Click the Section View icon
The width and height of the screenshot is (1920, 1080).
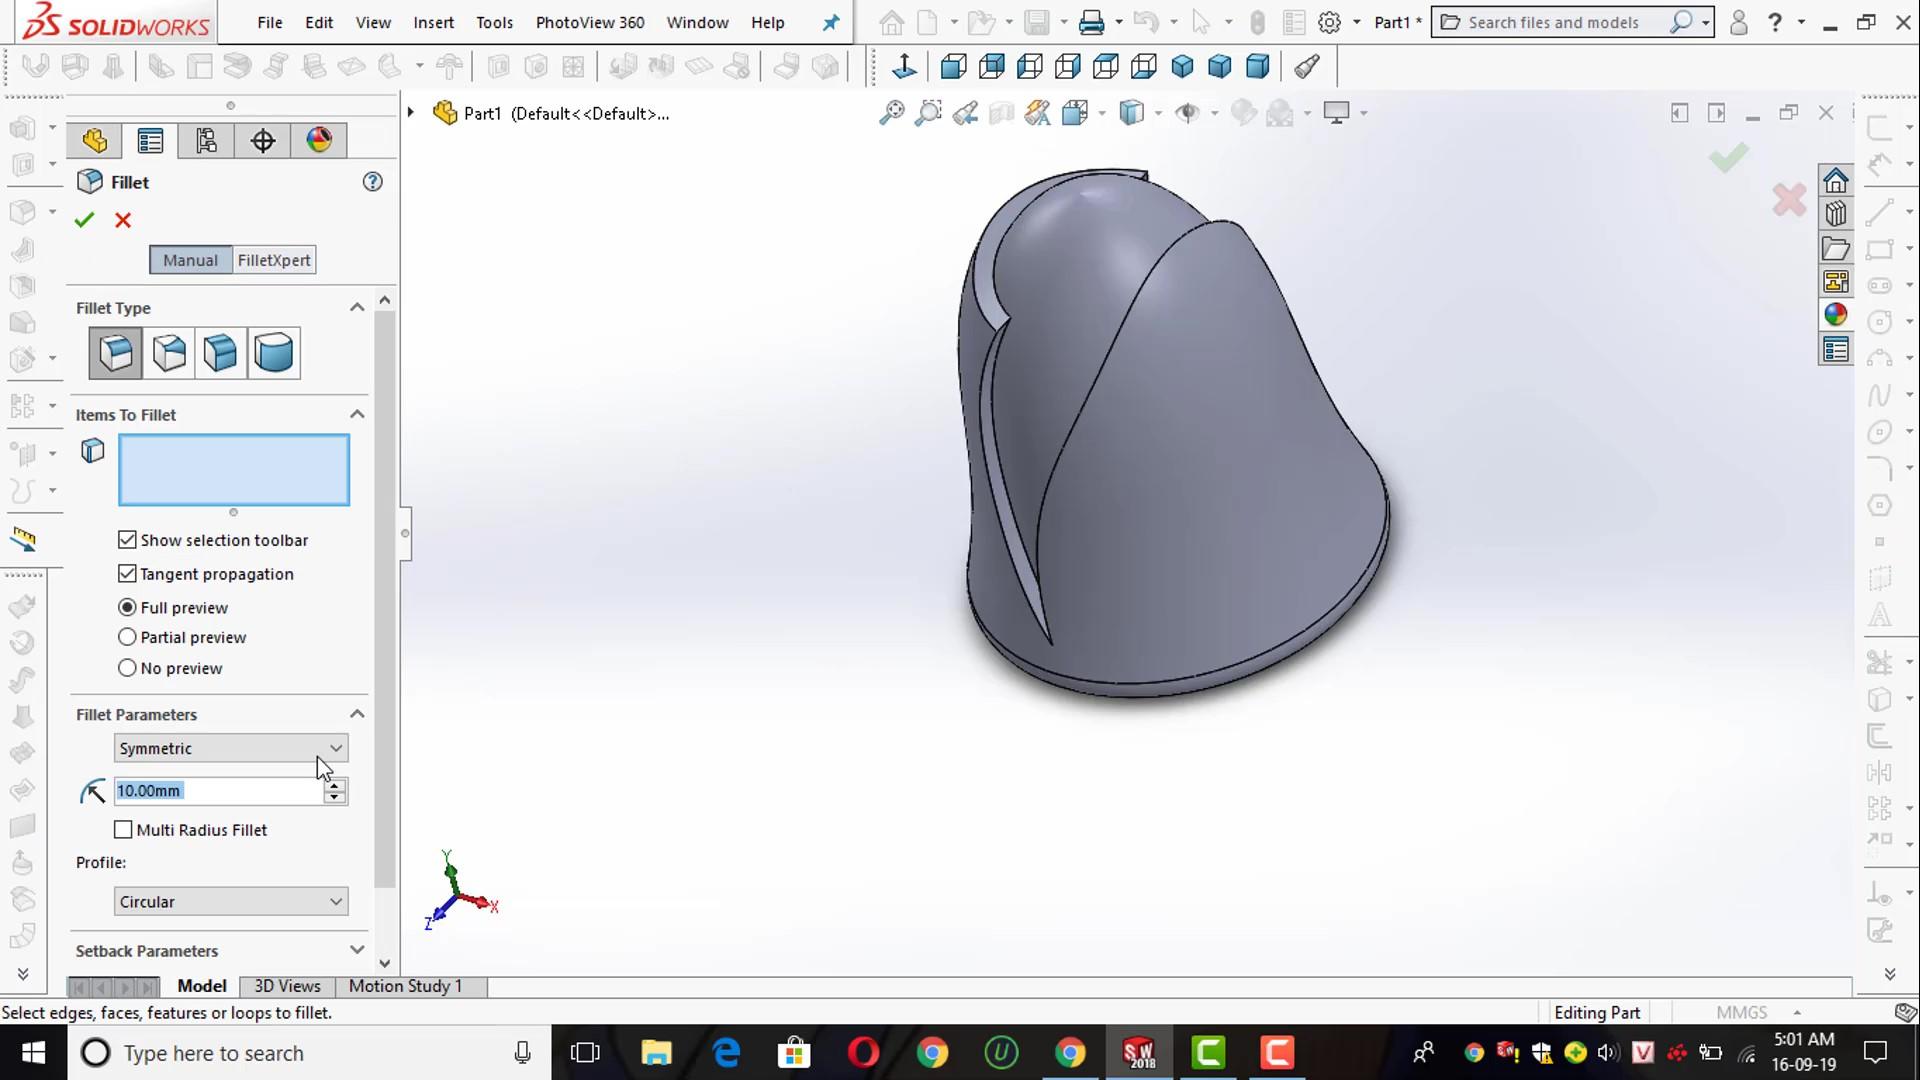coord(1002,113)
